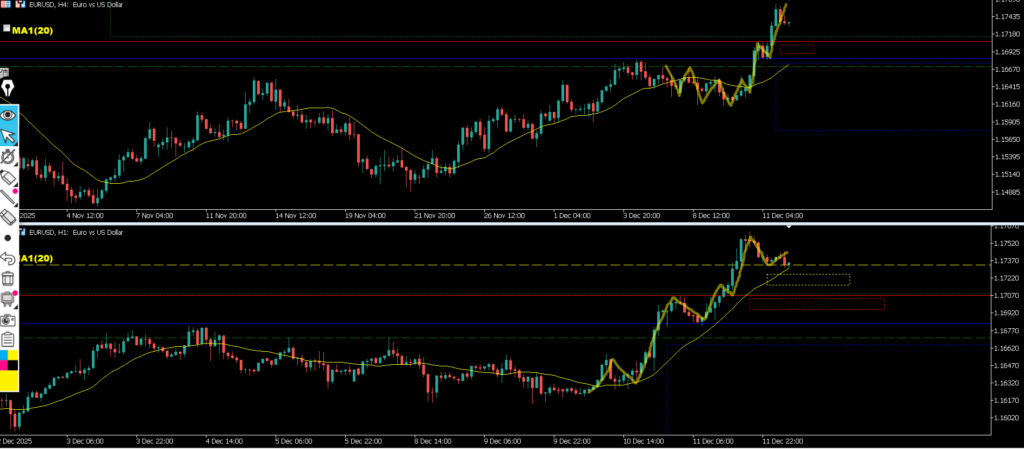This screenshot has width=1024, height=449.
Task: Pick the yellow color swatch in toolbar
Action: (x=9, y=380)
